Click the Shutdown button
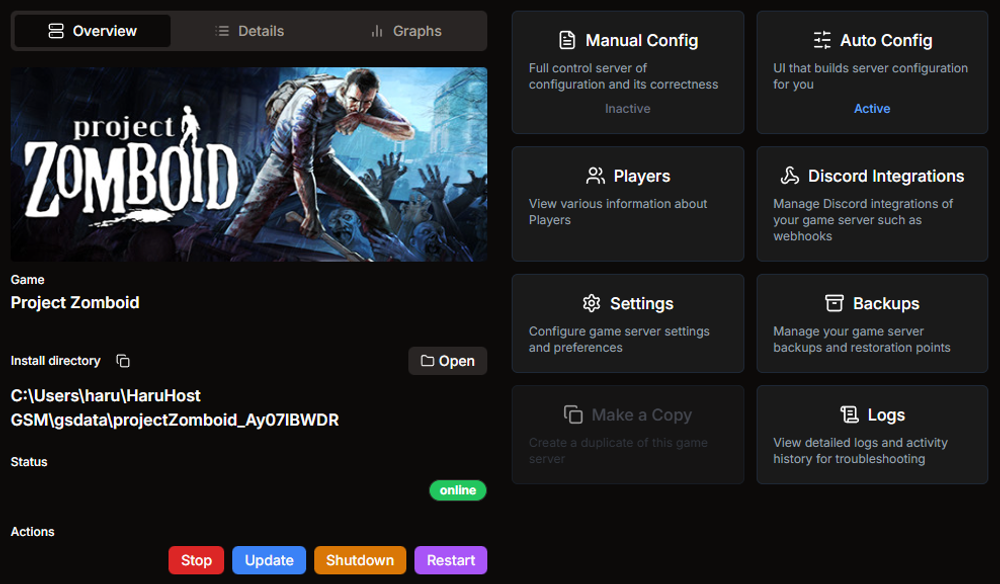This screenshot has height=584, width=1000. click(x=359, y=560)
